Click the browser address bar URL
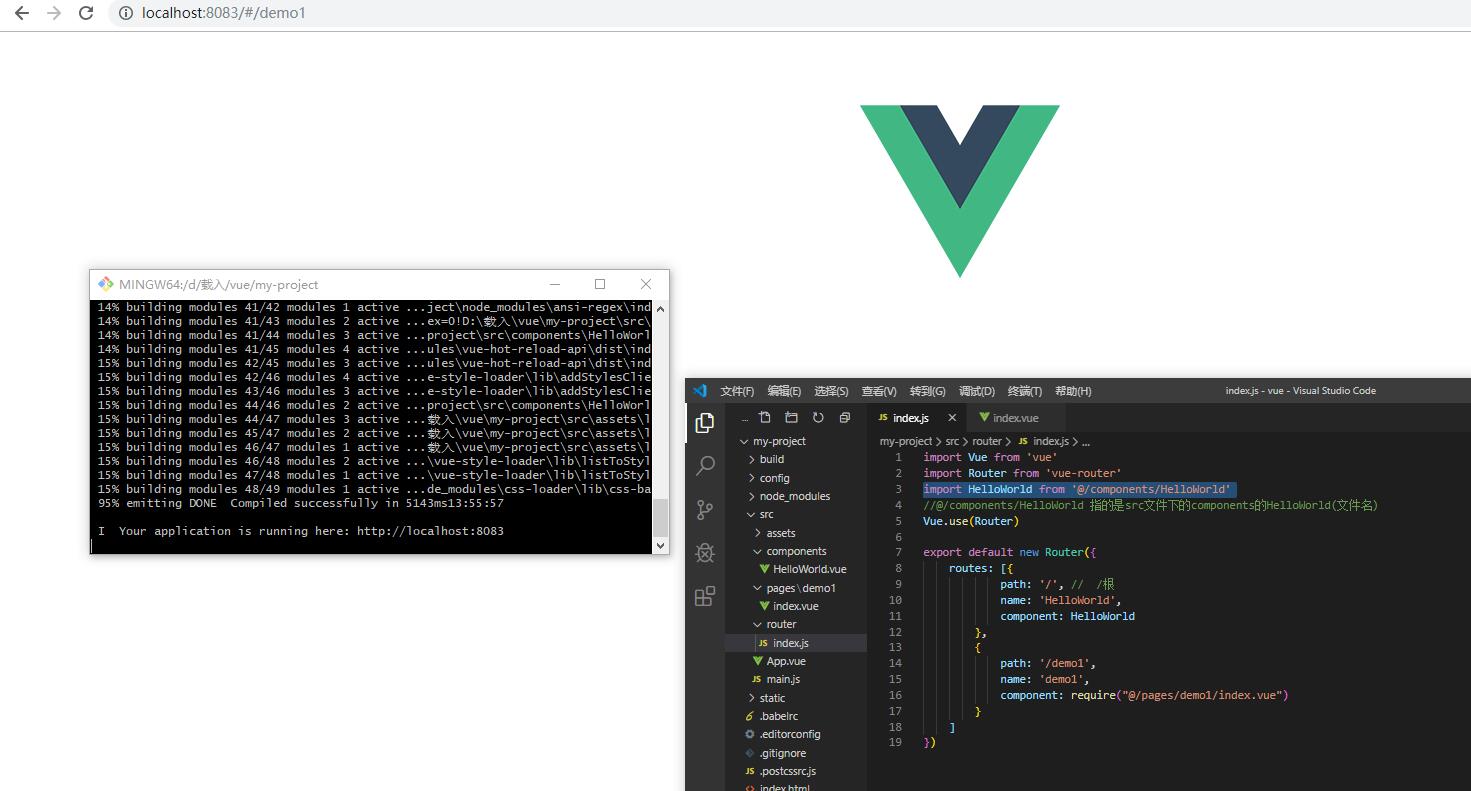 coord(224,13)
